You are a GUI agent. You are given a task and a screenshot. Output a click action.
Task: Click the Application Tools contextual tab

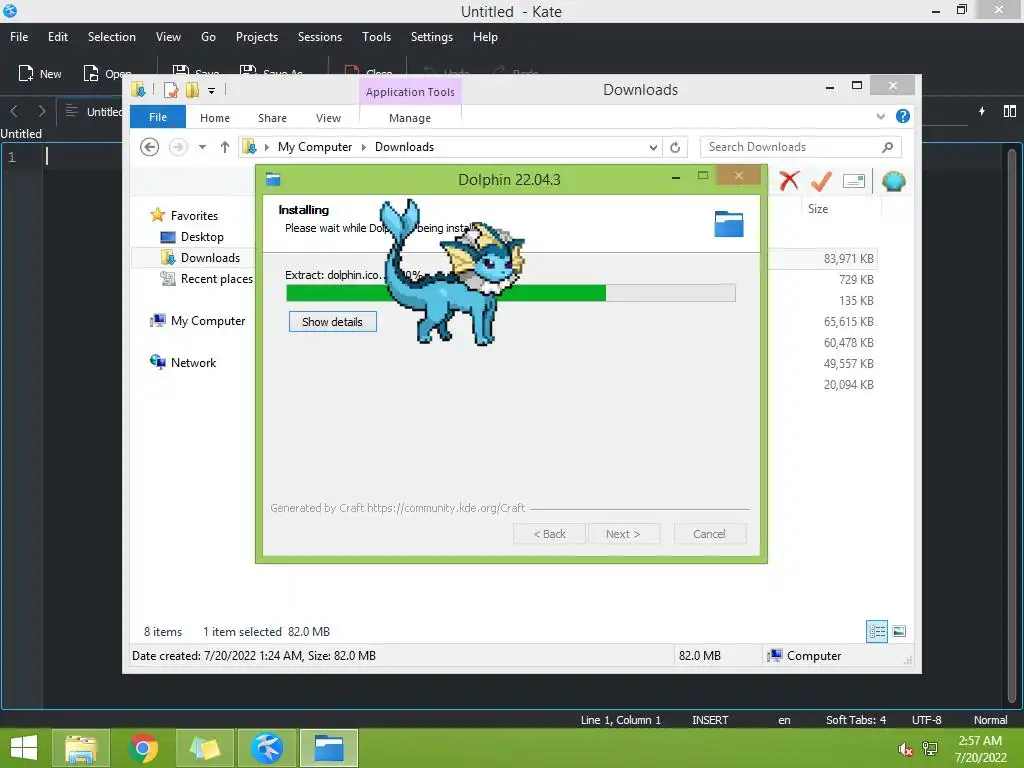point(410,91)
